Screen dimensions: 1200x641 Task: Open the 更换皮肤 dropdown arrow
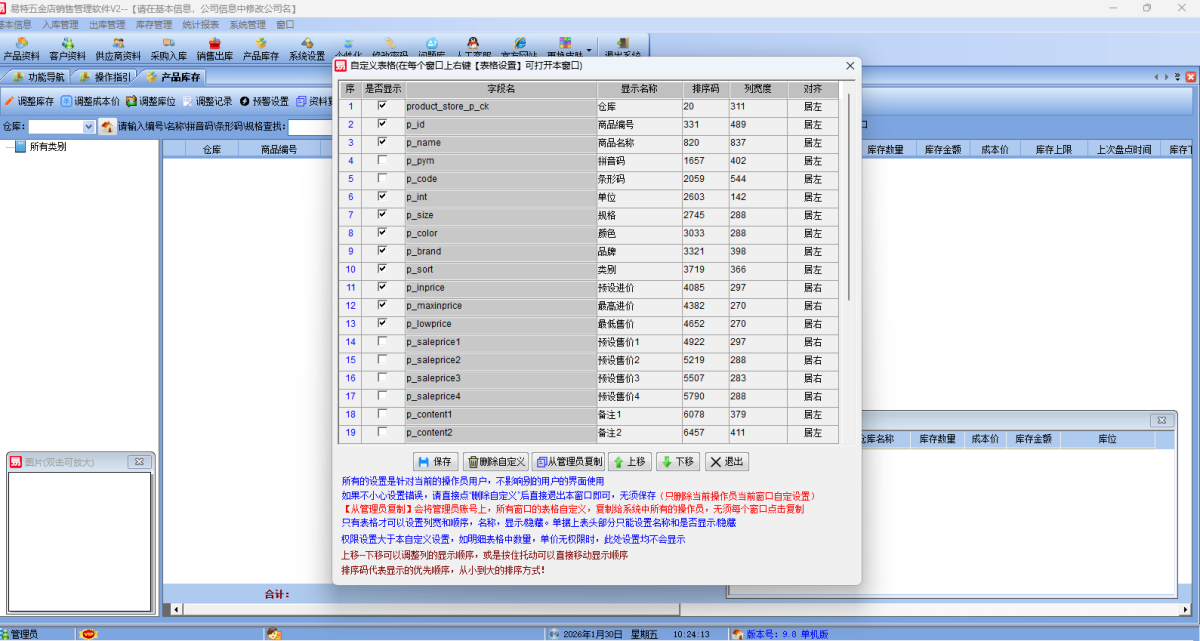pos(589,48)
